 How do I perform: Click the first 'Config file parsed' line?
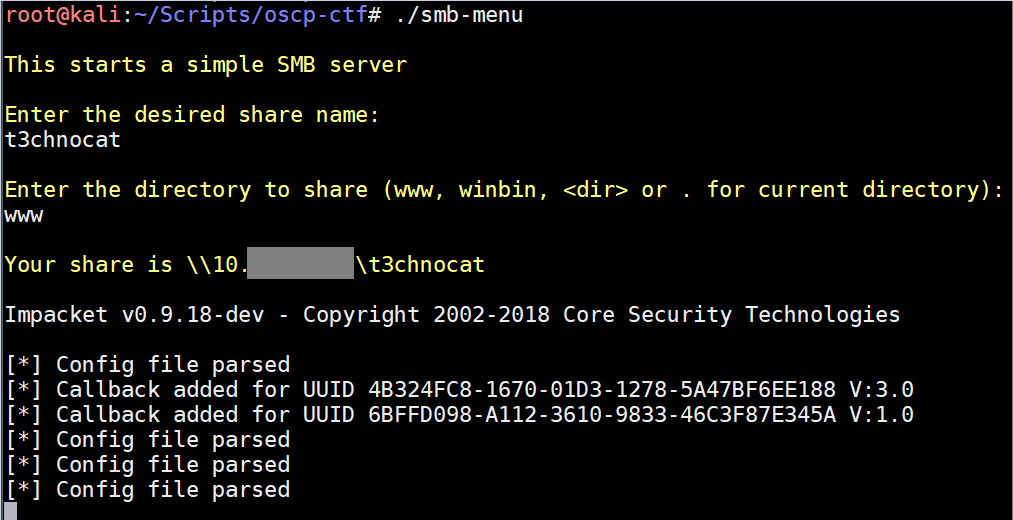click(x=148, y=365)
